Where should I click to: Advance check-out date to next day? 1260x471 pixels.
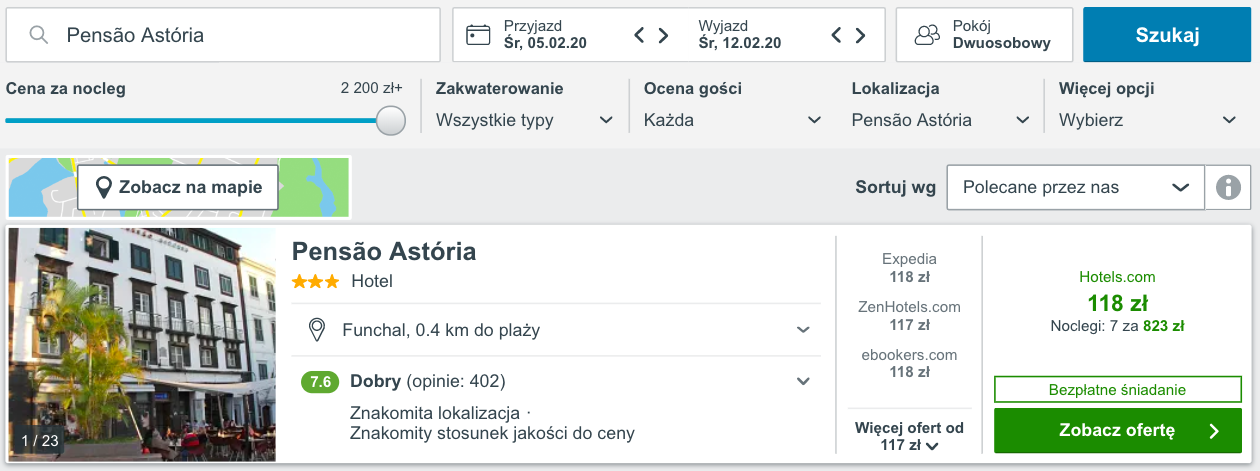[860, 36]
